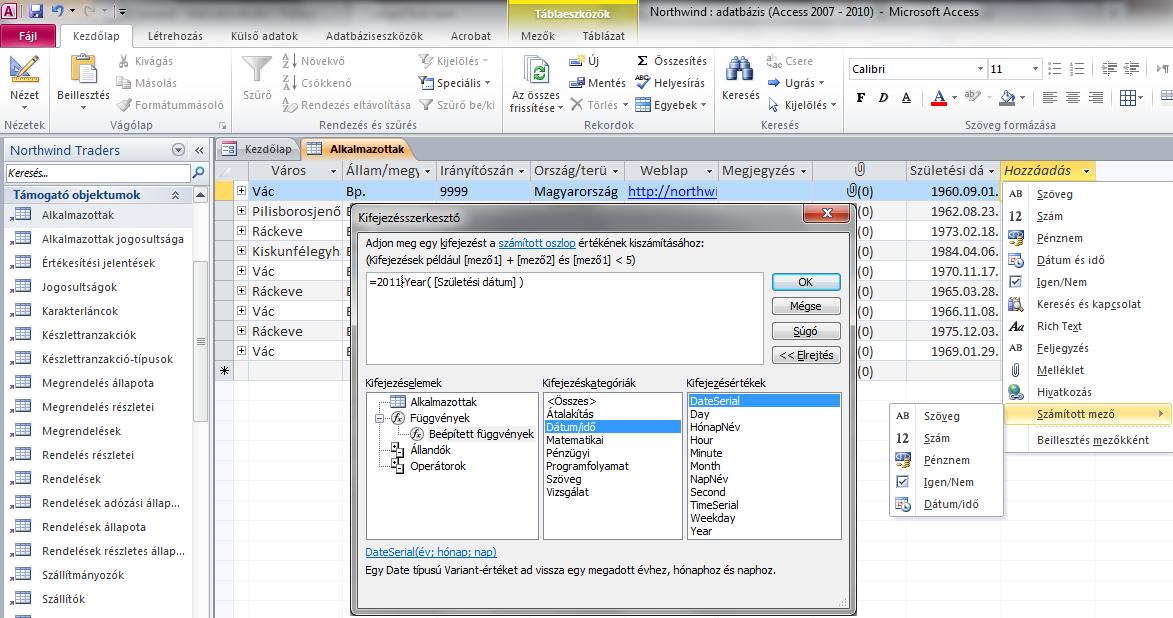Click OK in the expression builder

tap(806, 282)
